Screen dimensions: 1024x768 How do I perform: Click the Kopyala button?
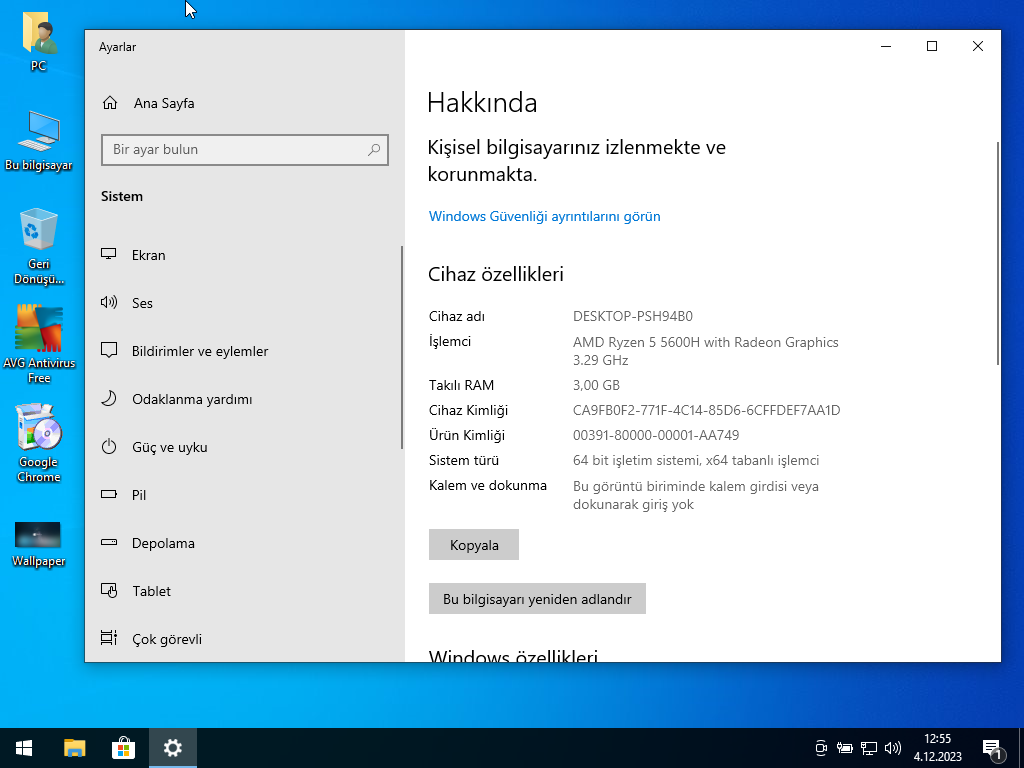473,545
